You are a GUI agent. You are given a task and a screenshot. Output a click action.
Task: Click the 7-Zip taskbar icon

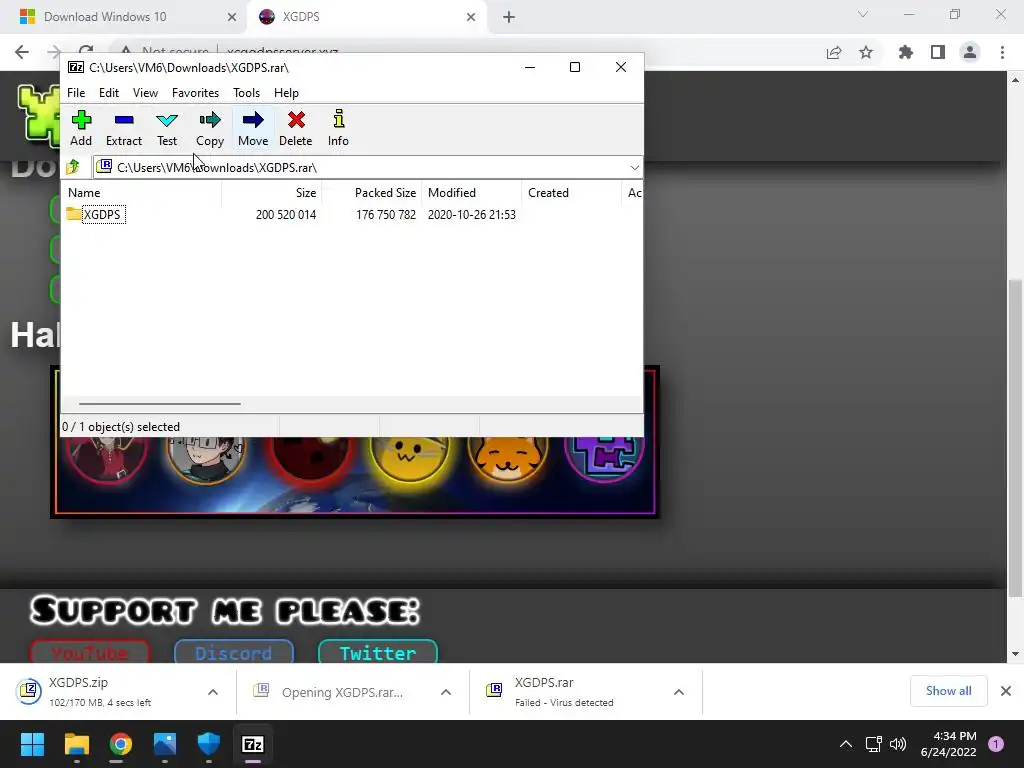253,744
